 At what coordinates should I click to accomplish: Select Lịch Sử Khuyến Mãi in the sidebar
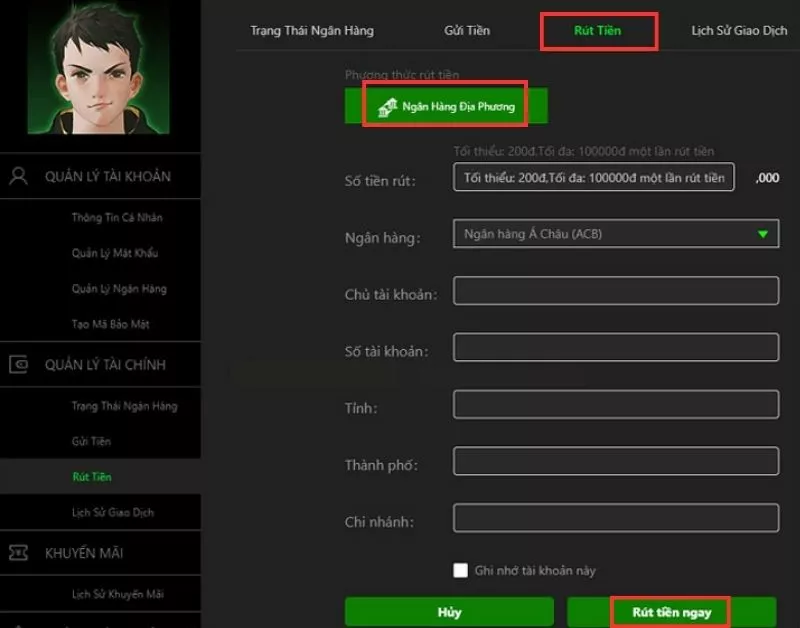[x=118, y=594]
